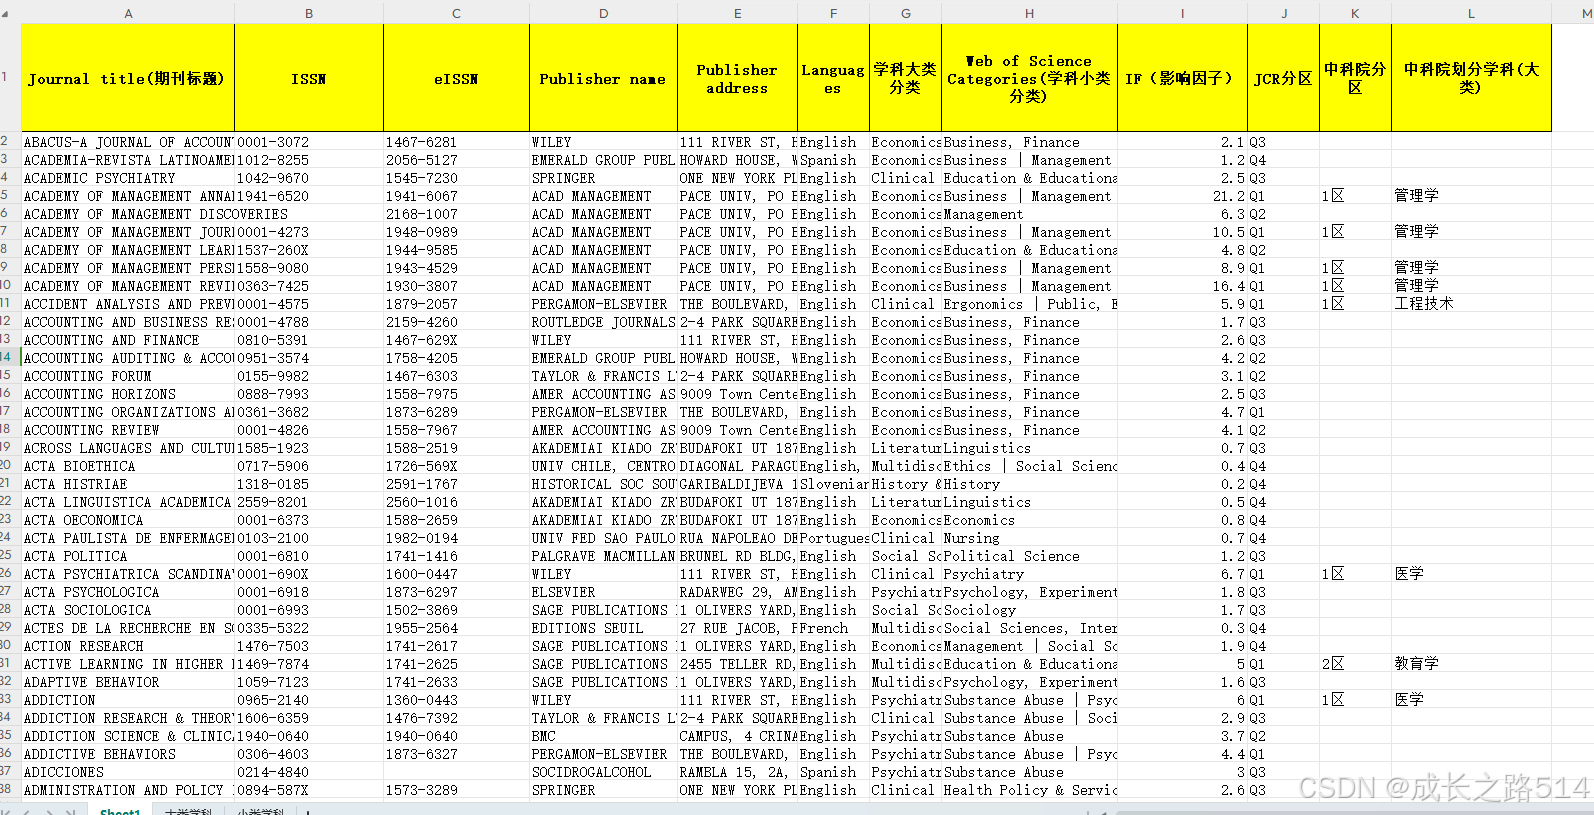The width and height of the screenshot is (1594, 815).
Task: Select the ISSN cell 0717-5906
Action: click(x=309, y=466)
